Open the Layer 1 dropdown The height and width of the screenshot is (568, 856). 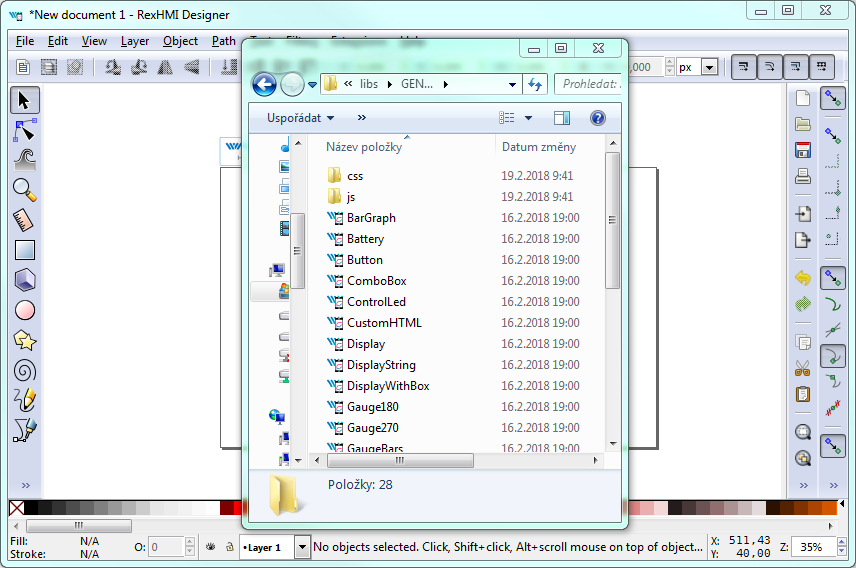[301, 547]
